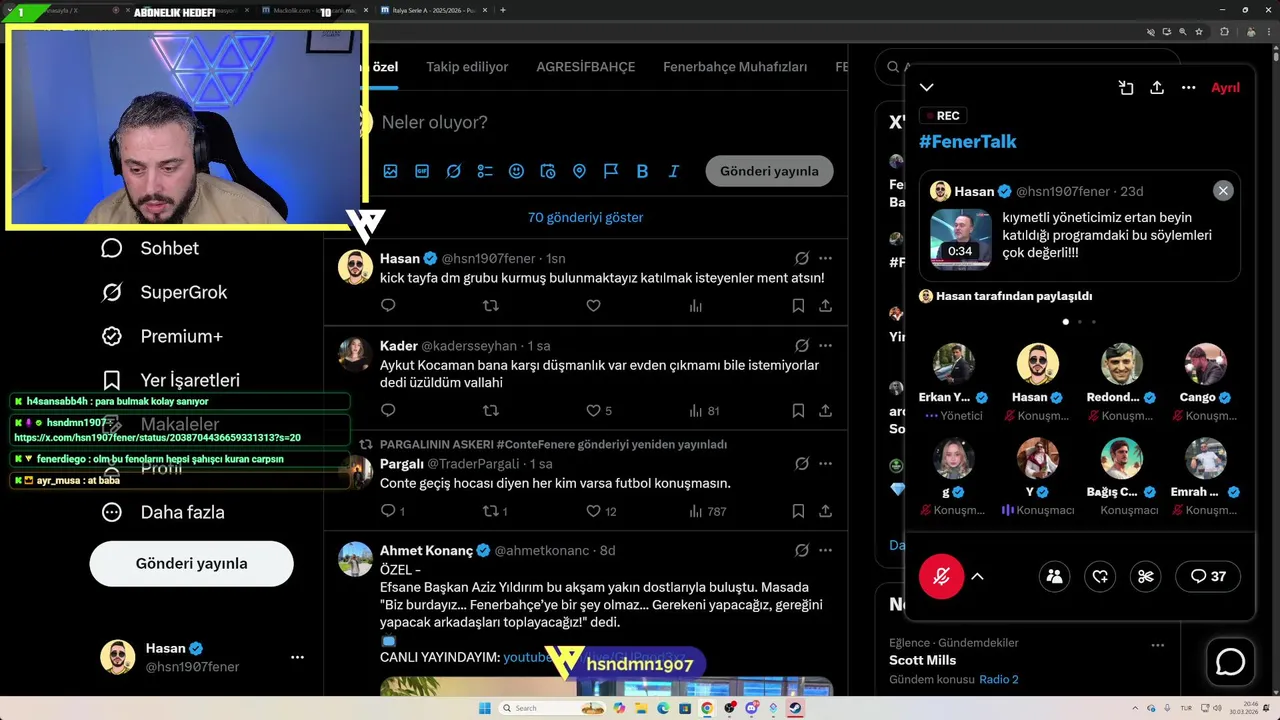Open the floating chat bubble button

coord(1230,662)
